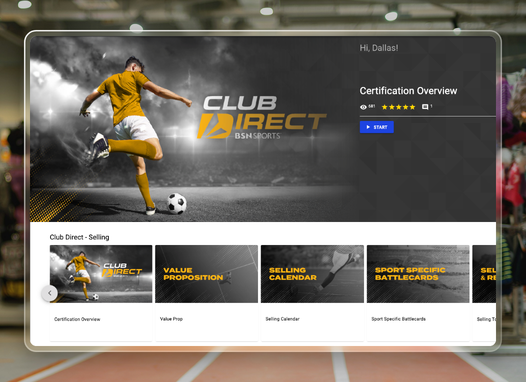Screen dimensions: 526x382
Task: Click the eye views icon
Action: coord(363,107)
